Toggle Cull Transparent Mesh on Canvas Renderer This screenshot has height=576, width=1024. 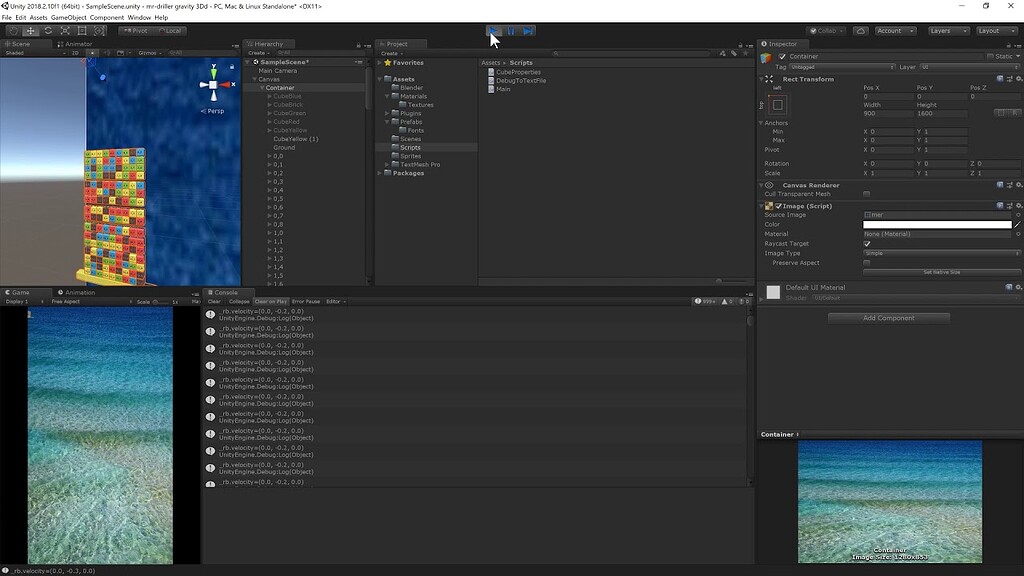(x=867, y=193)
